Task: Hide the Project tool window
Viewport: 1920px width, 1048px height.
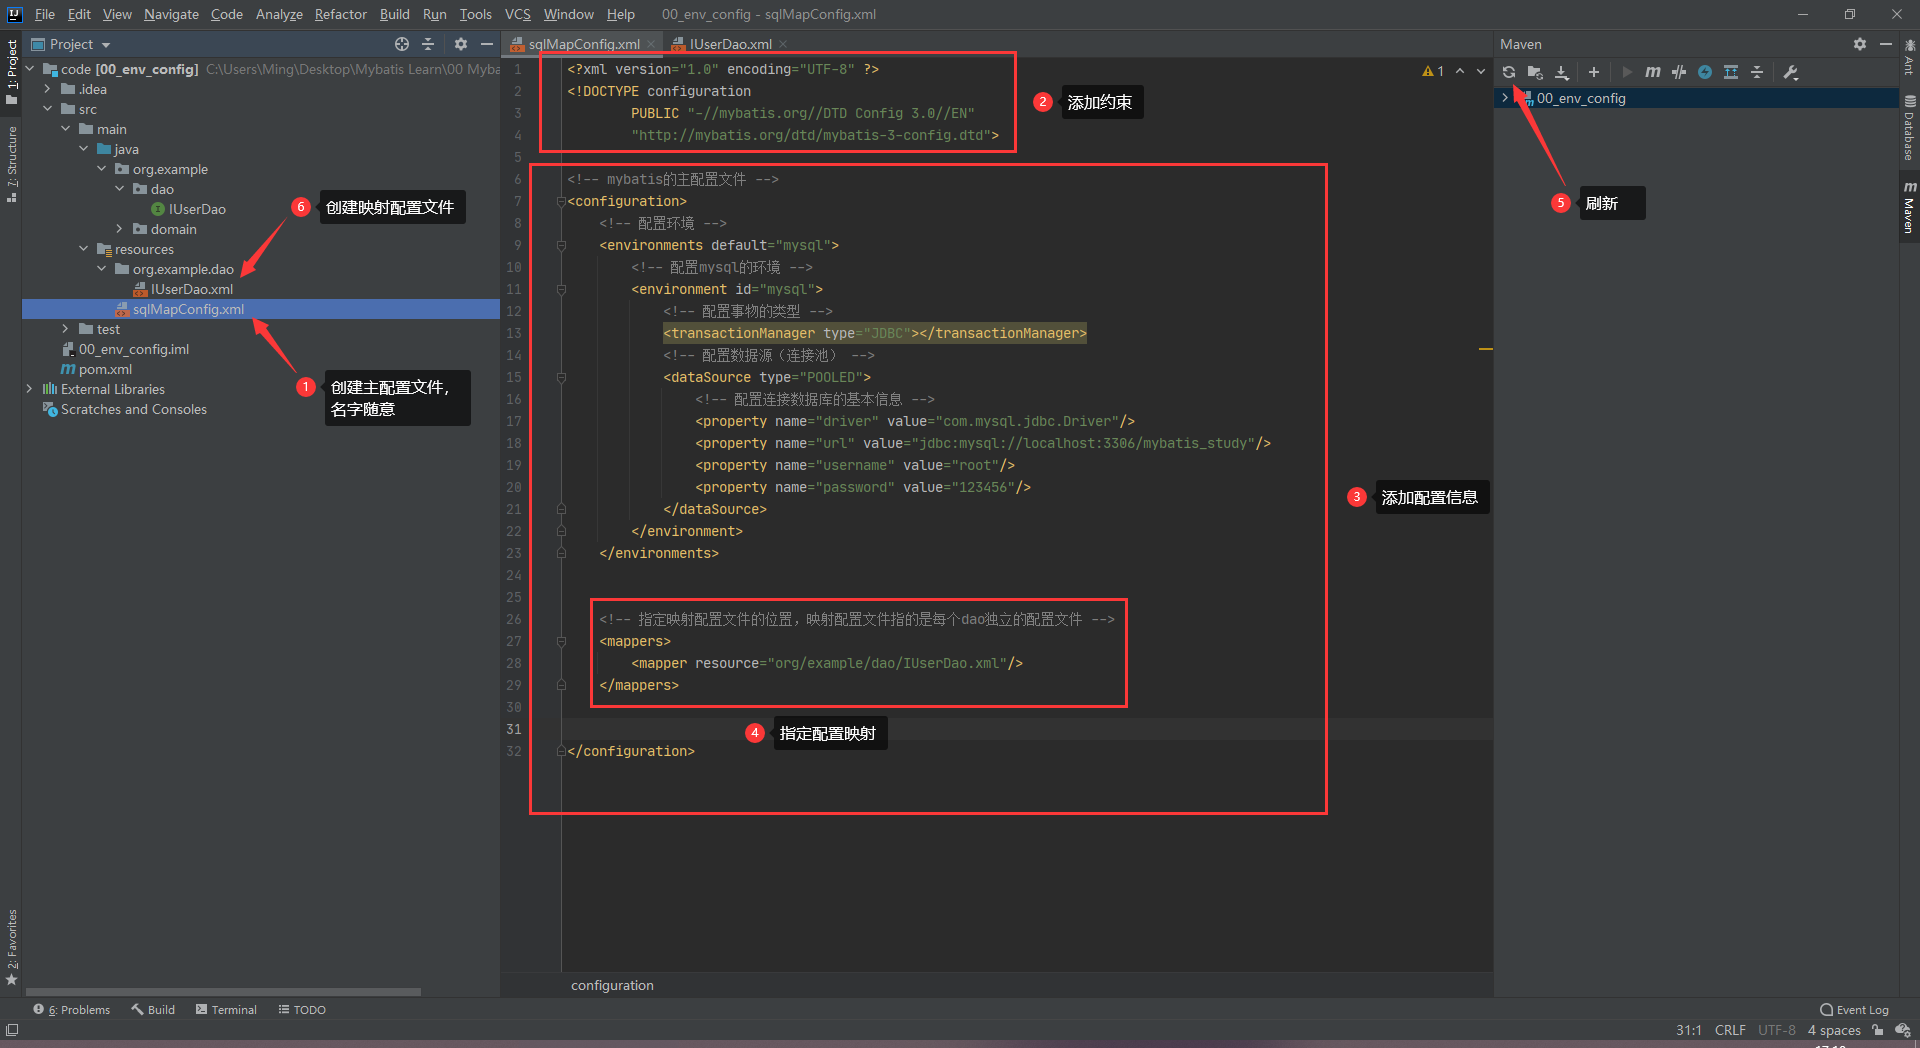Action: [487, 44]
